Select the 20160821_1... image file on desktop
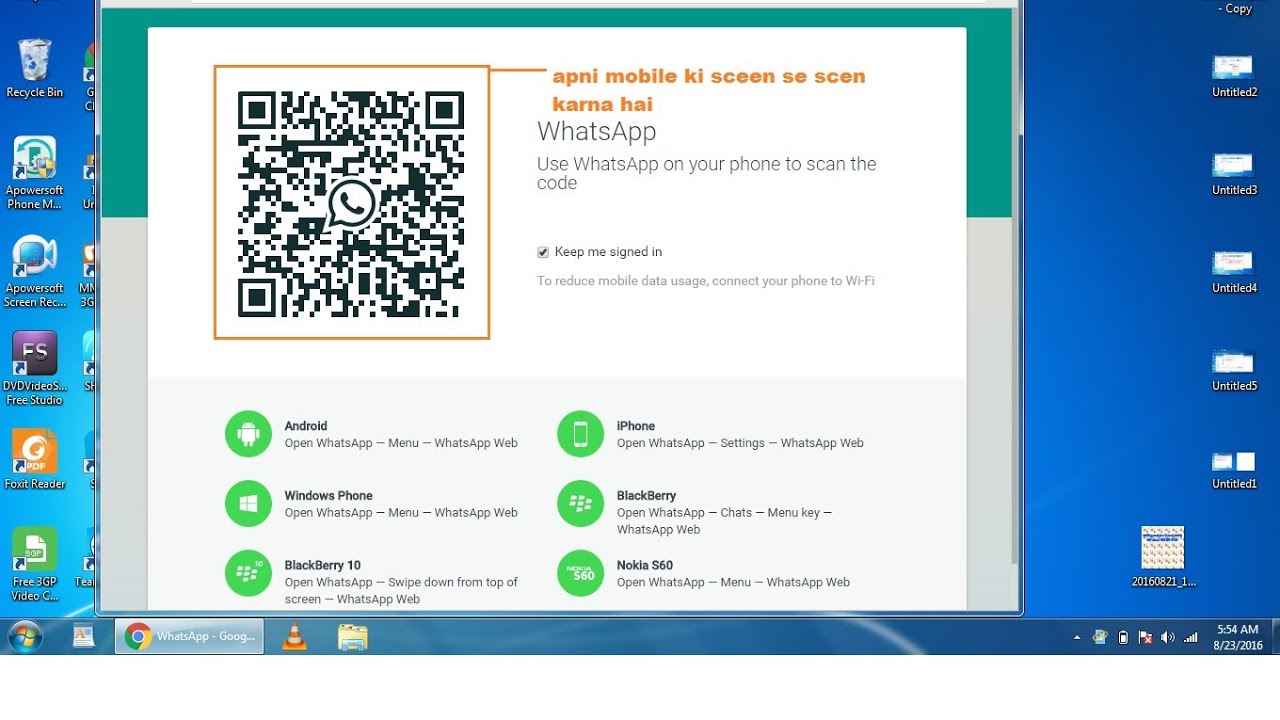This screenshot has height=720, width=1280. pyautogui.click(x=1163, y=557)
